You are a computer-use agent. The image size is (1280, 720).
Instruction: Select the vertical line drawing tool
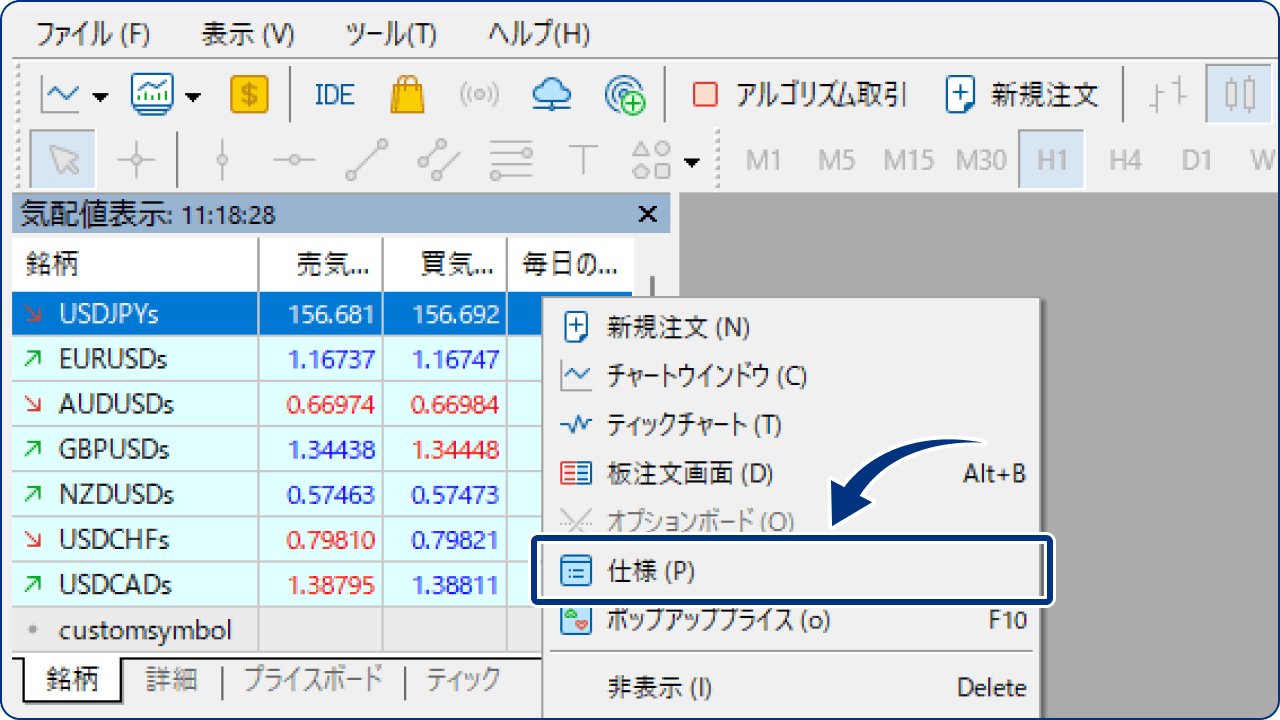point(222,159)
